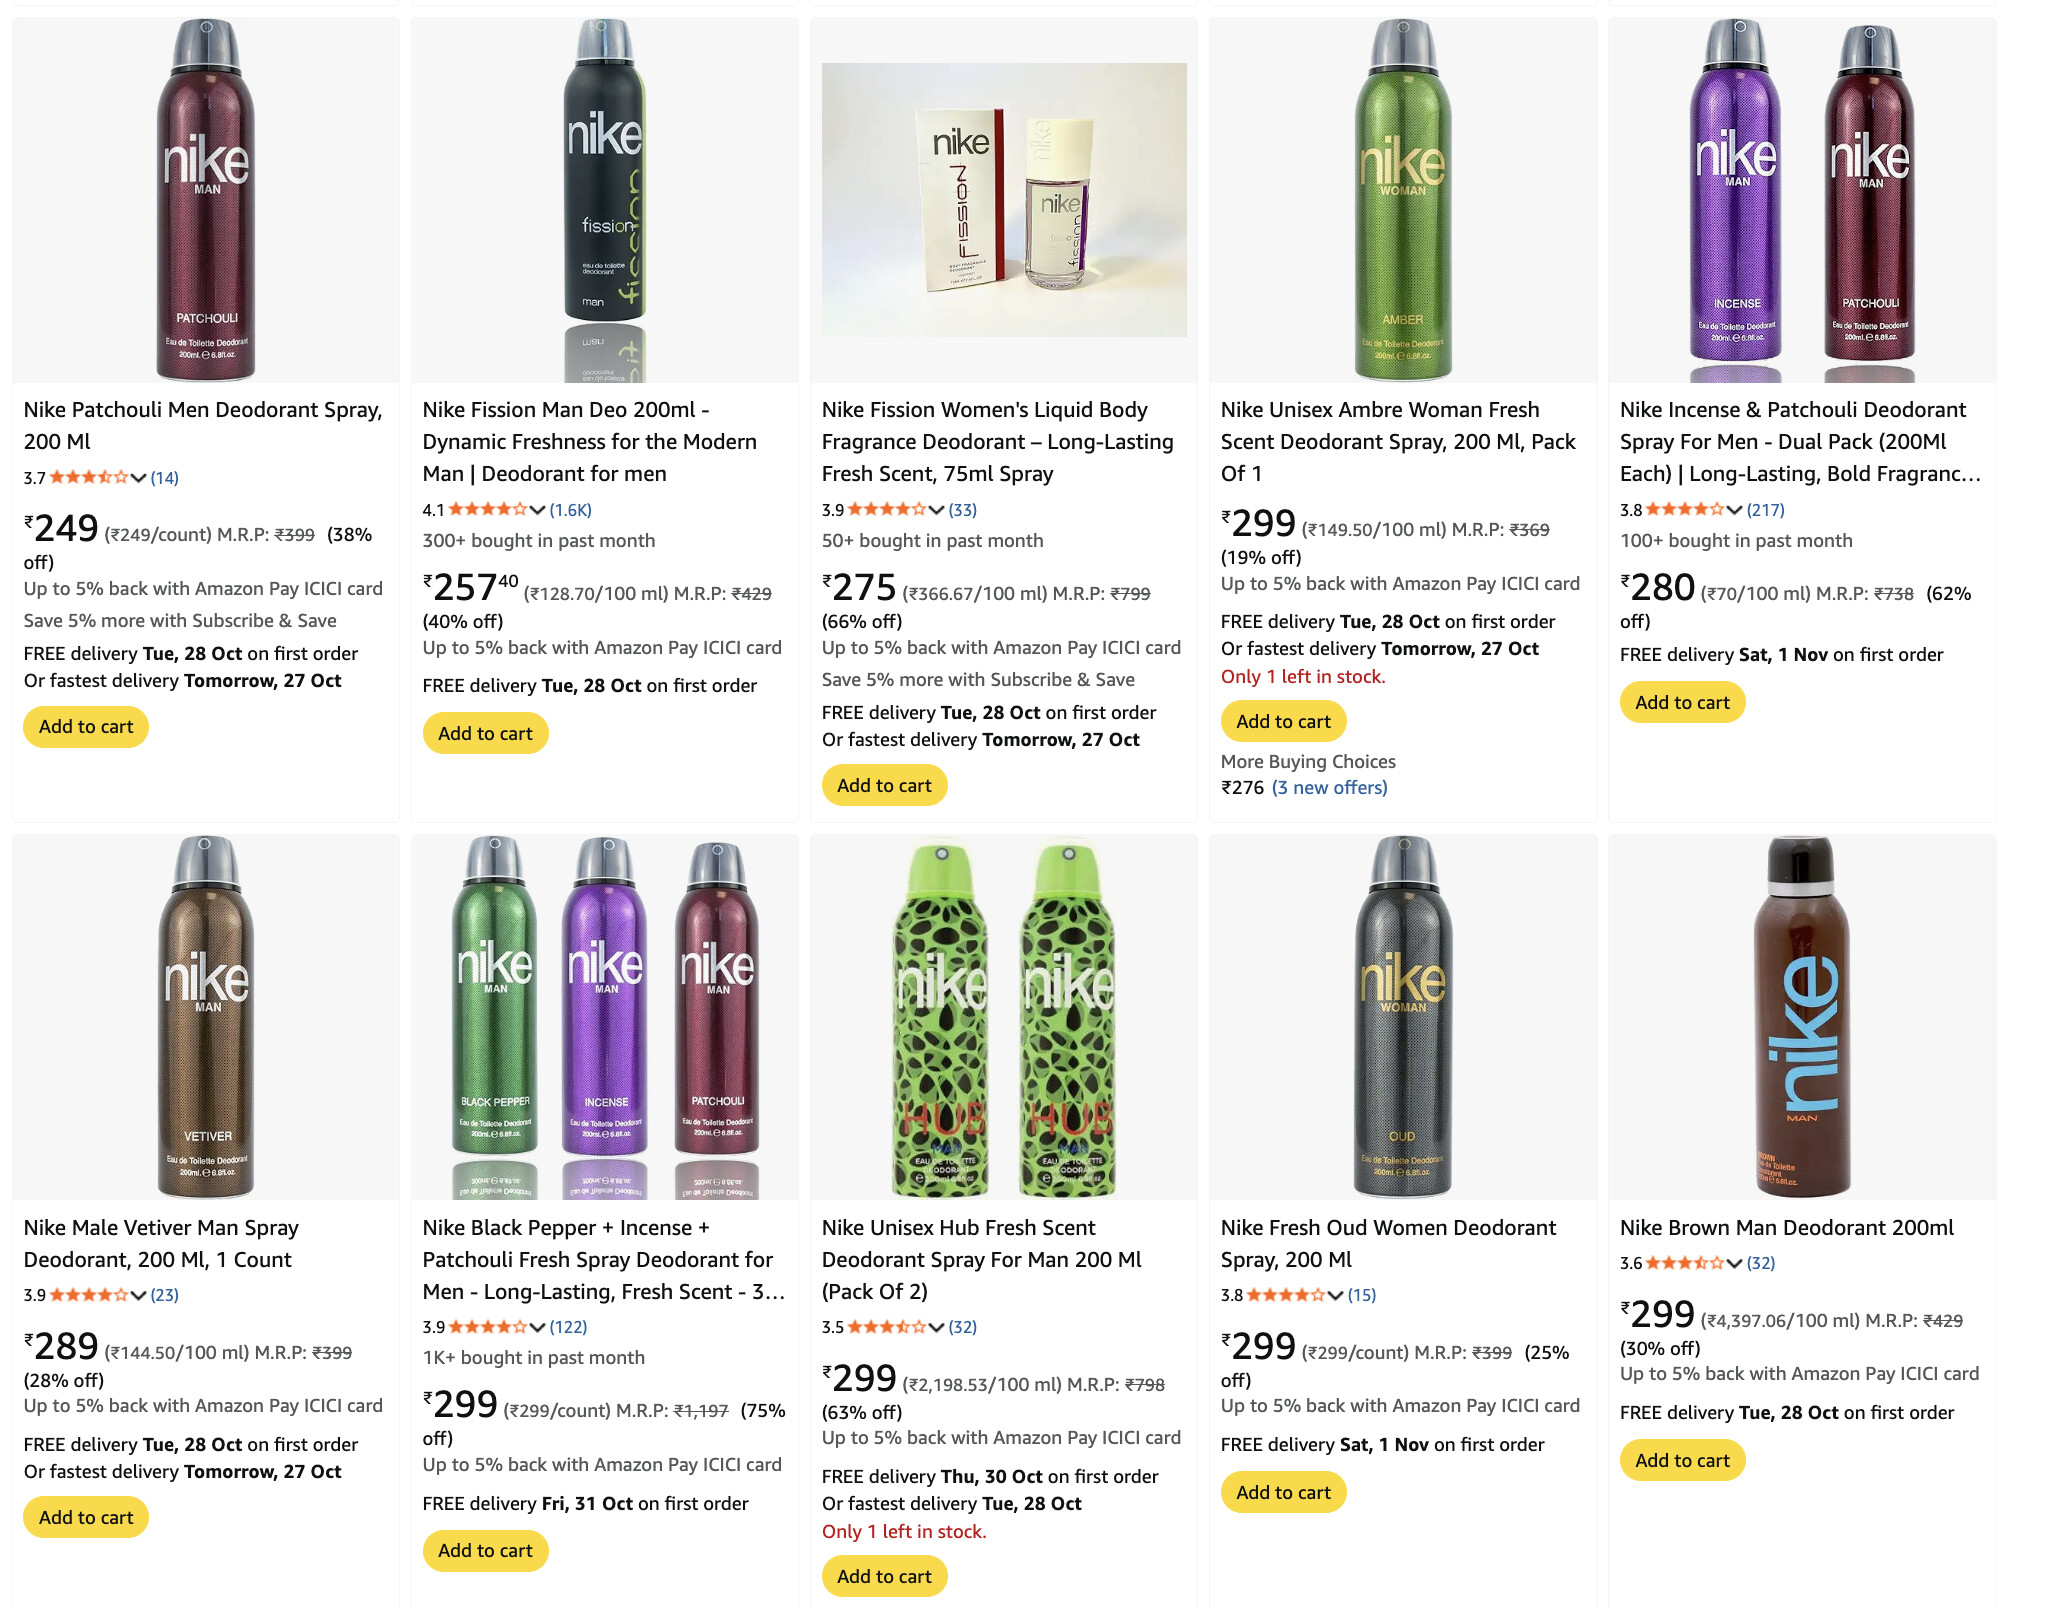Open the Nike Patchouli Men Deodorant product image

point(206,200)
